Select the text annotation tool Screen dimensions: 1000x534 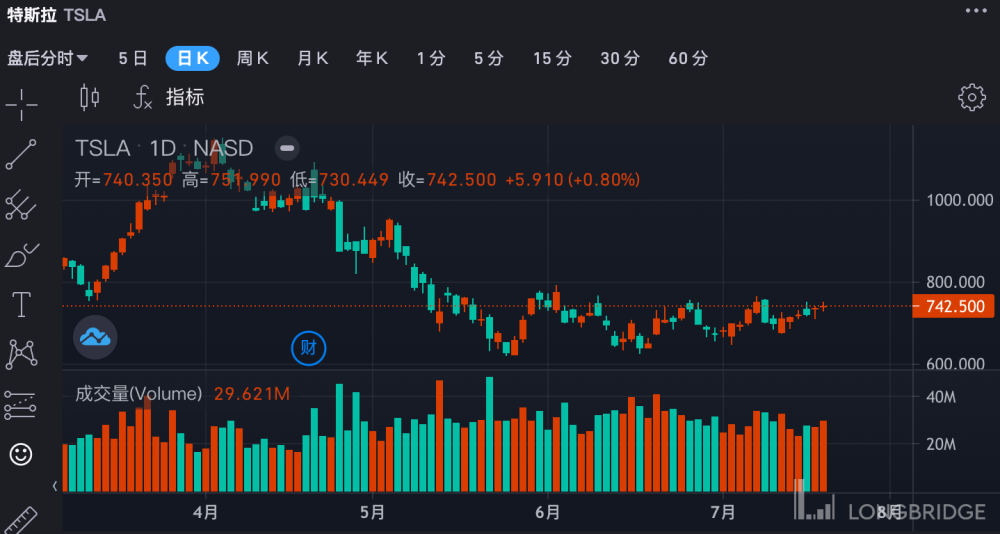pyautogui.click(x=21, y=304)
